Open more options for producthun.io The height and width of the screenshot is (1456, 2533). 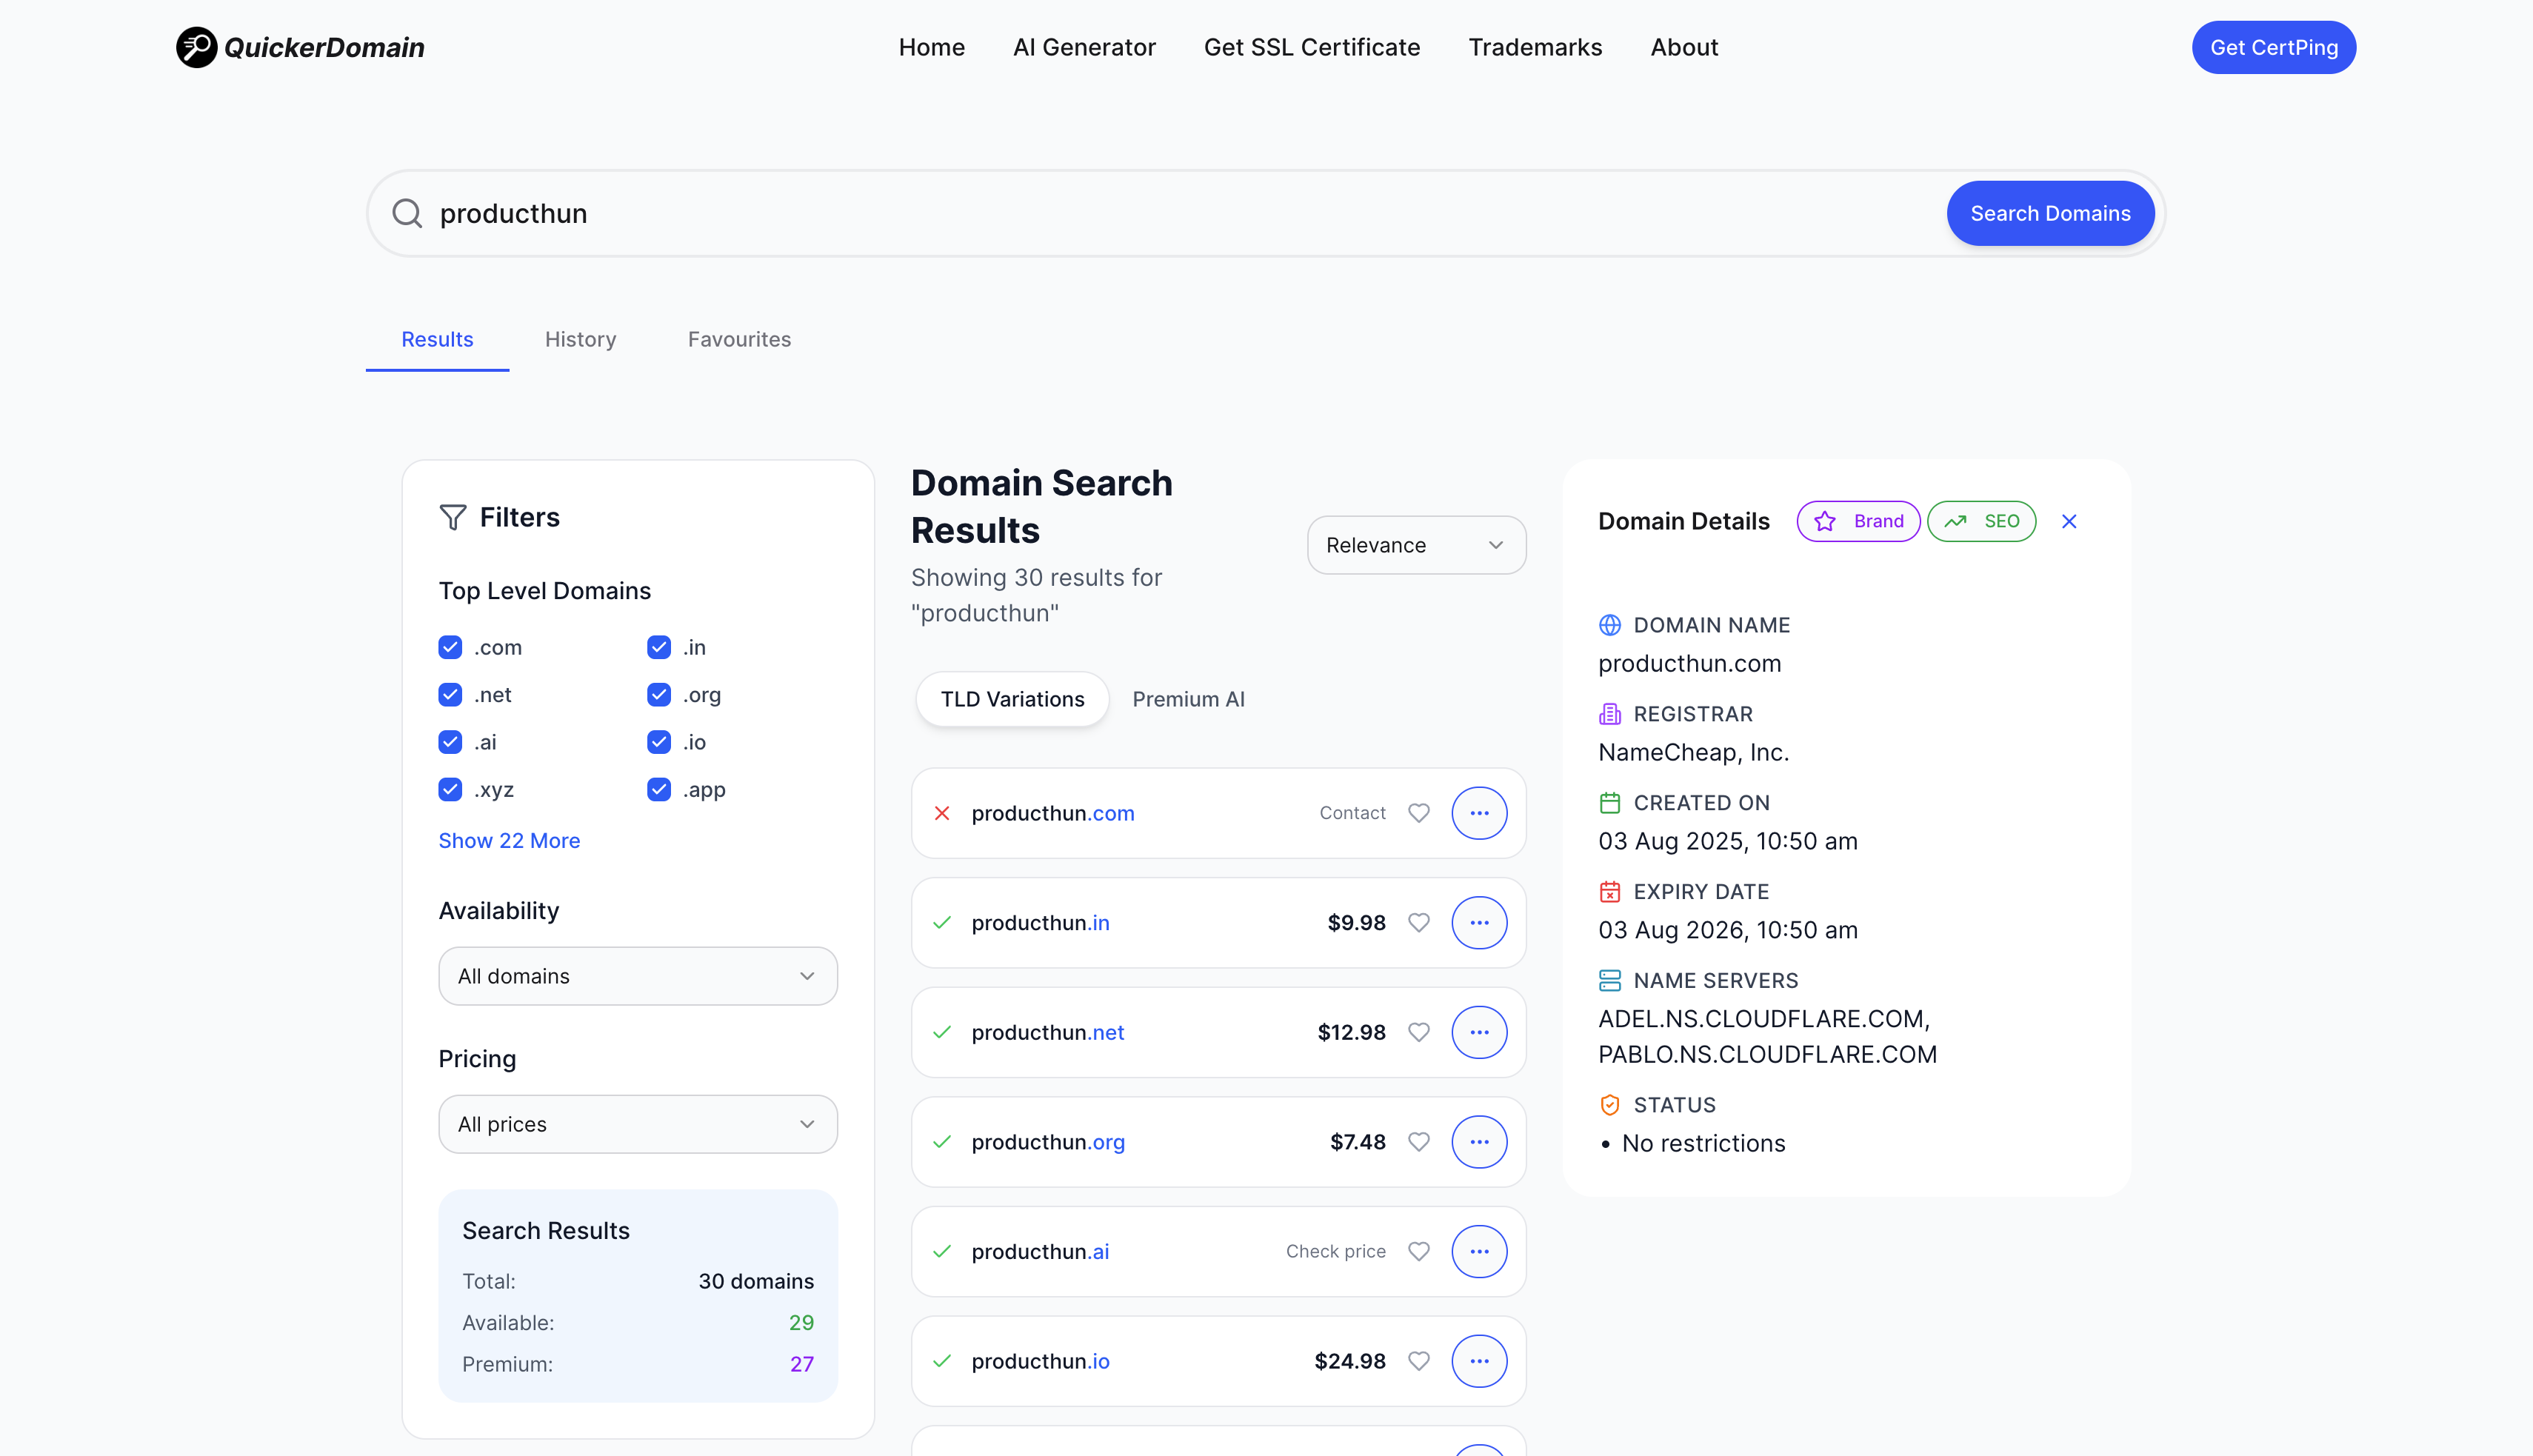click(x=1478, y=1360)
